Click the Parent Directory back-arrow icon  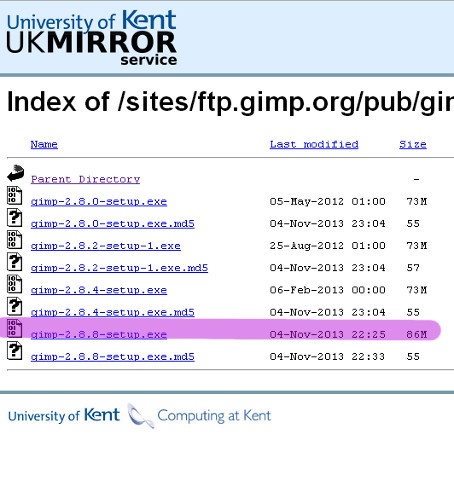(15, 173)
